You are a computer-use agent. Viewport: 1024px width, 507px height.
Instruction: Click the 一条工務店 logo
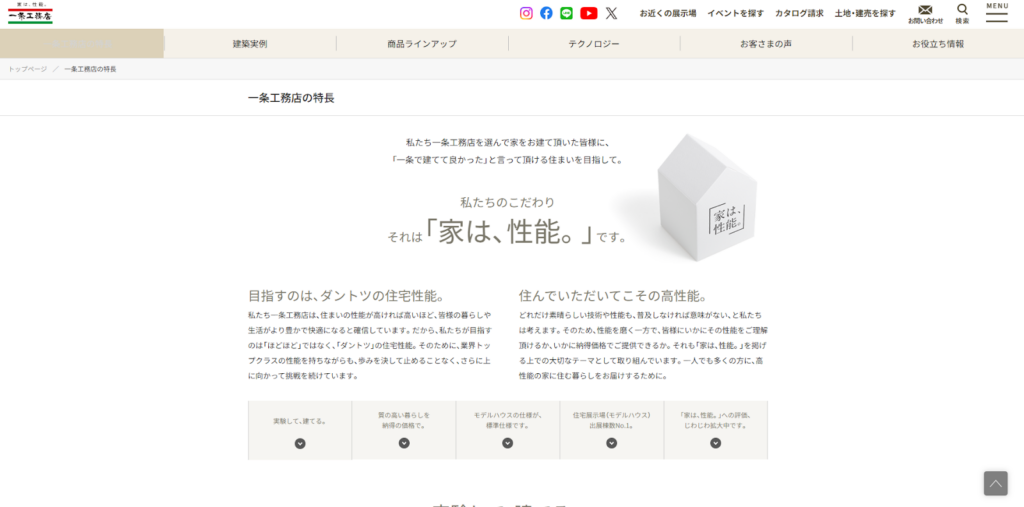tap(30, 14)
